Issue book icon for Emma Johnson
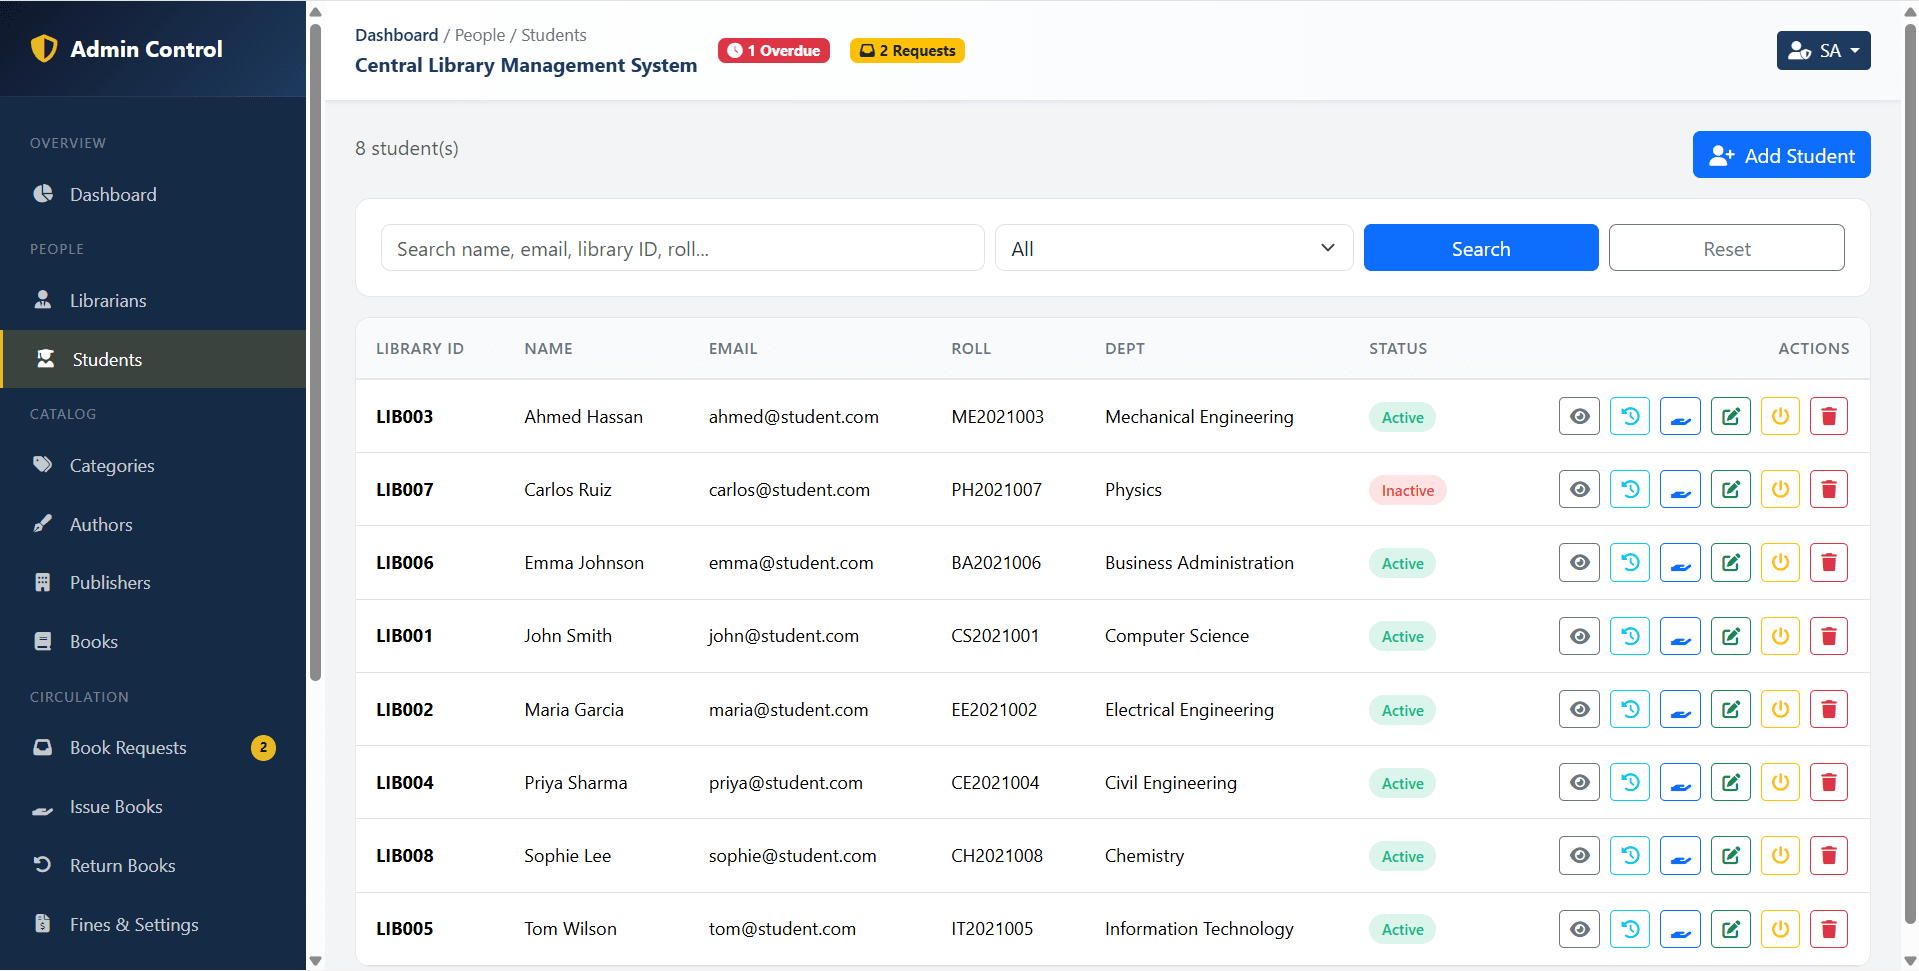Viewport: 1919px width, 971px height. coord(1680,562)
